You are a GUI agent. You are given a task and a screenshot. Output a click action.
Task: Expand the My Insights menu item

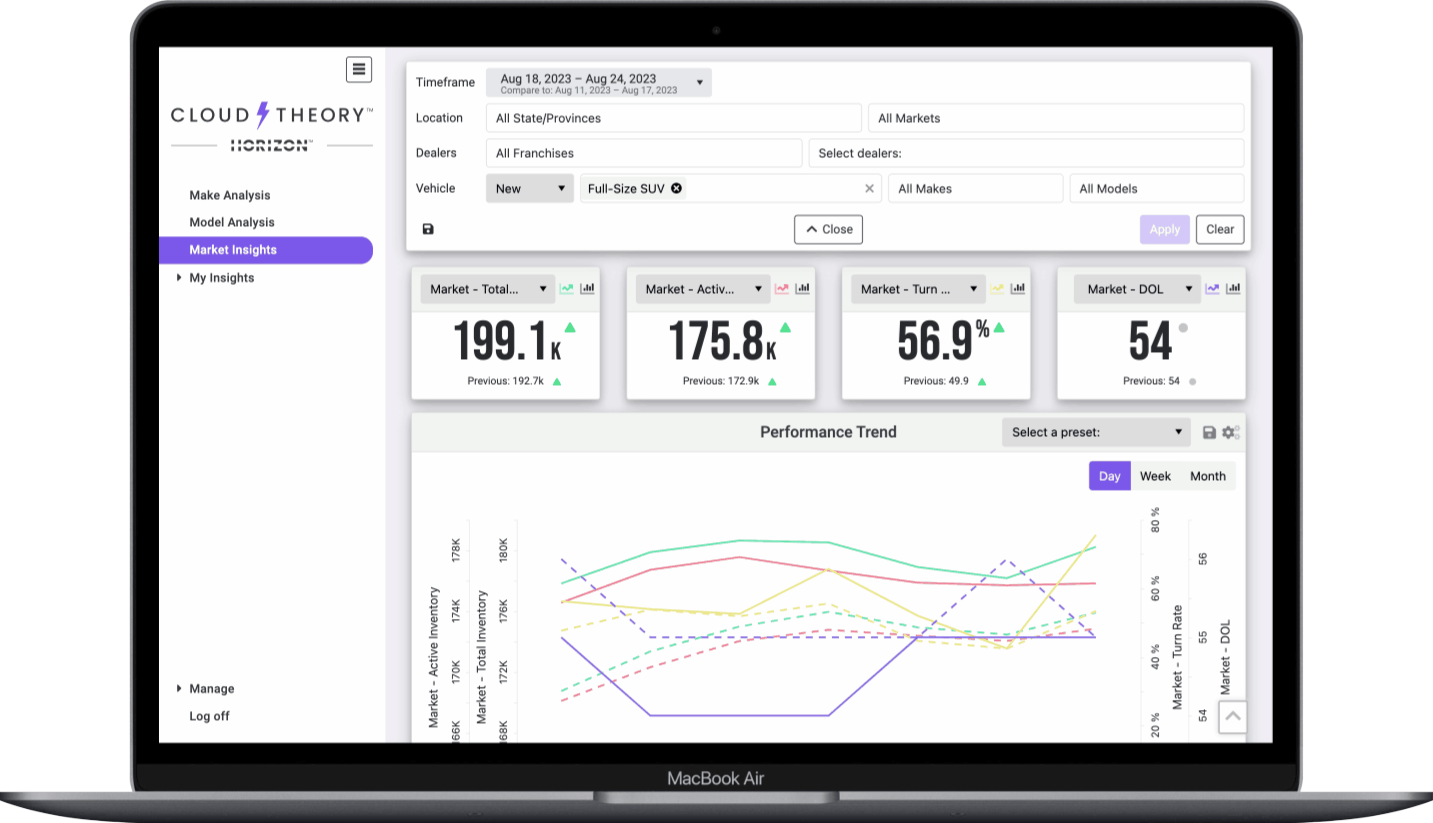(x=222, y=278)
